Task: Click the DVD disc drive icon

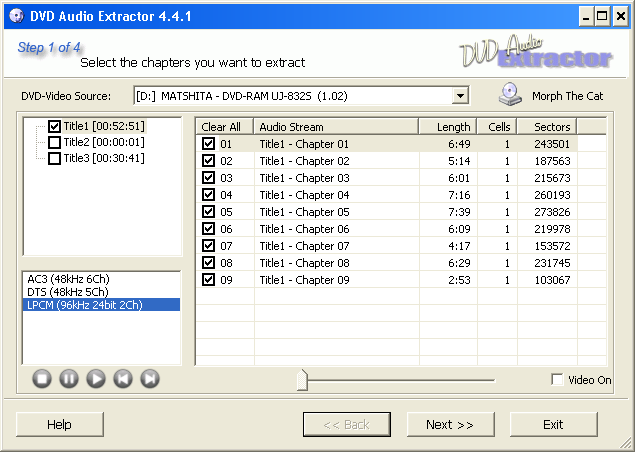Action: point(510,94)
